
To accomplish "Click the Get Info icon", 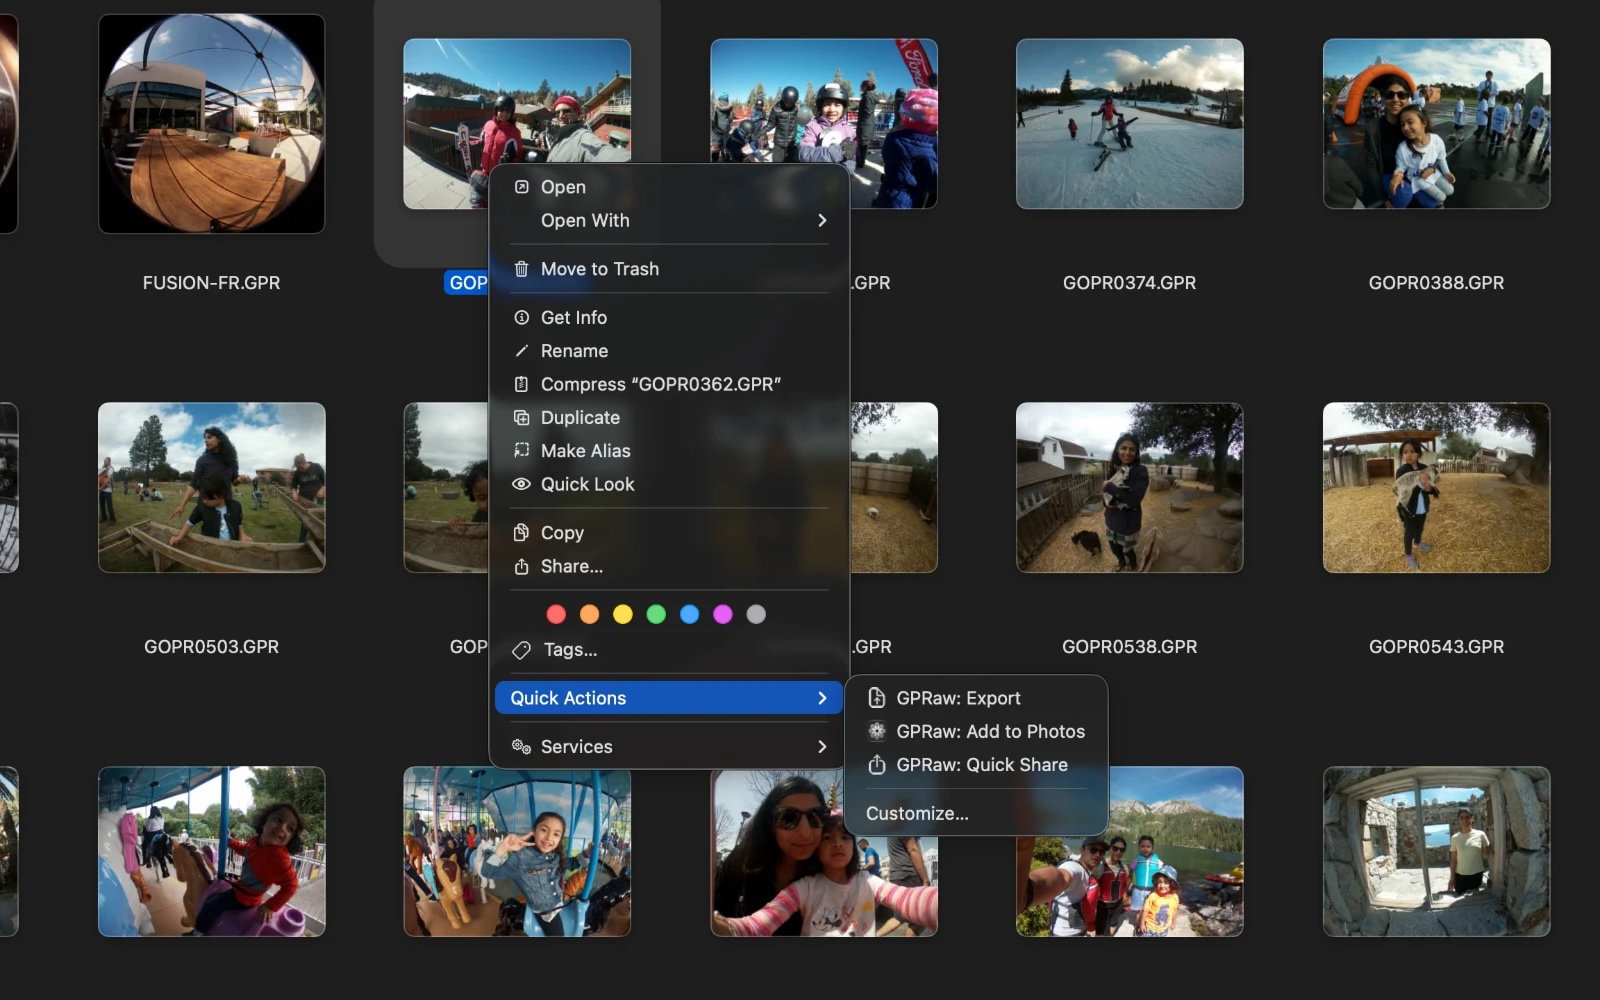I will 521,317.
